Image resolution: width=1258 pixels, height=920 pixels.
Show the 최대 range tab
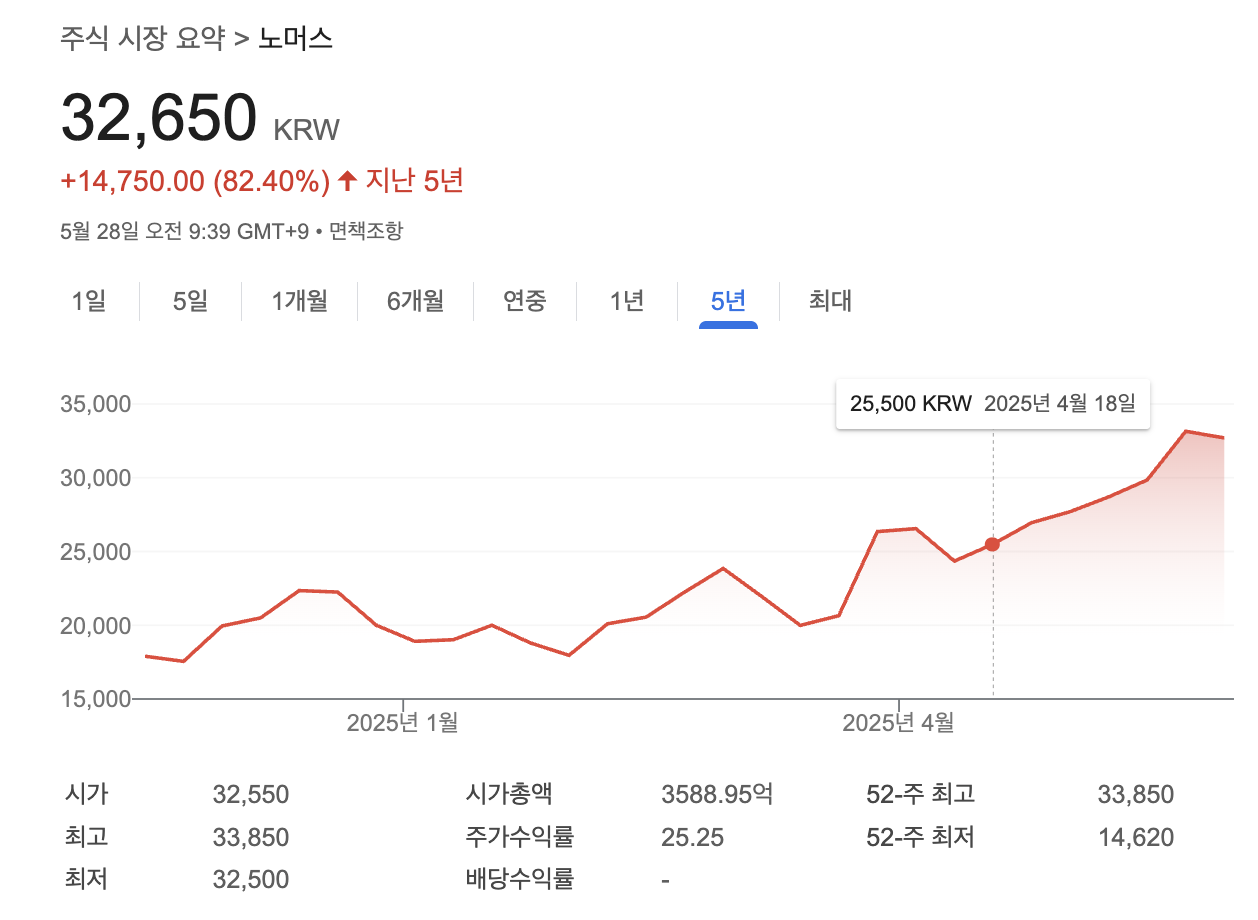pos(830,300)
